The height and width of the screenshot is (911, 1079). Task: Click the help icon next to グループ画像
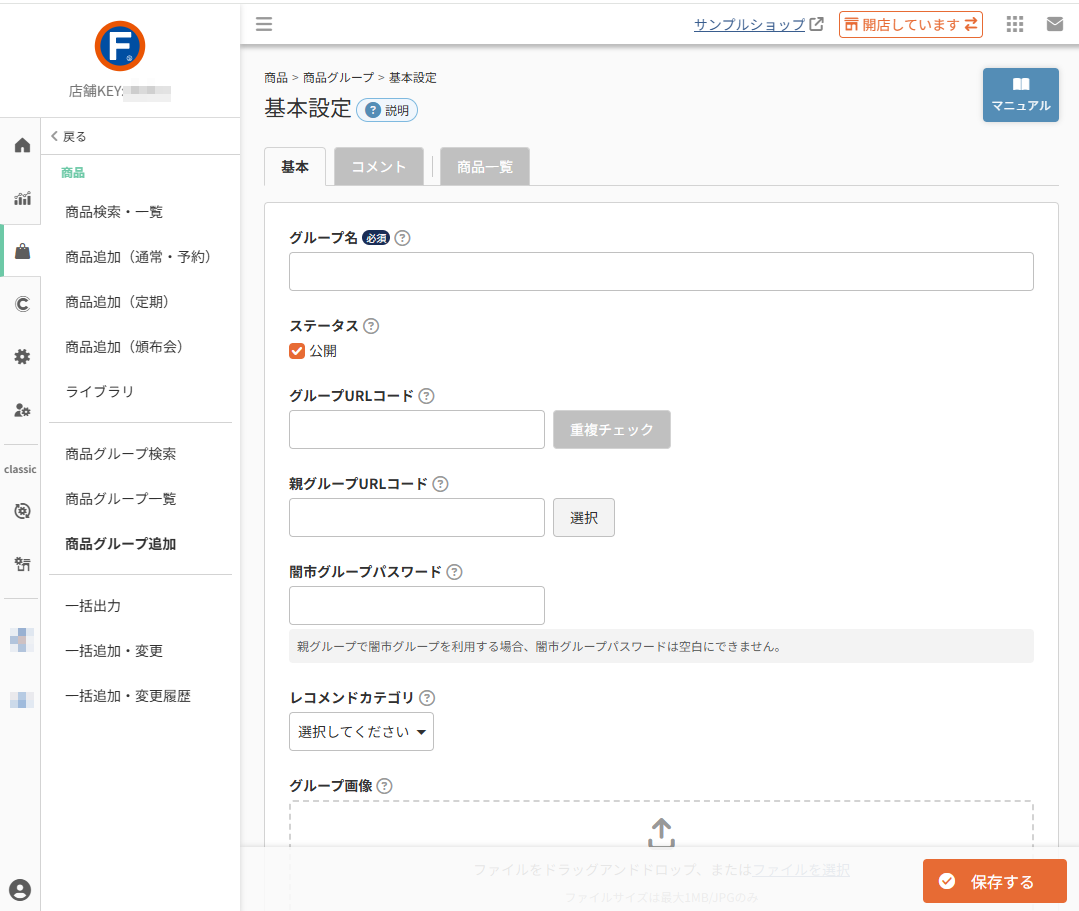coord(385,786)
